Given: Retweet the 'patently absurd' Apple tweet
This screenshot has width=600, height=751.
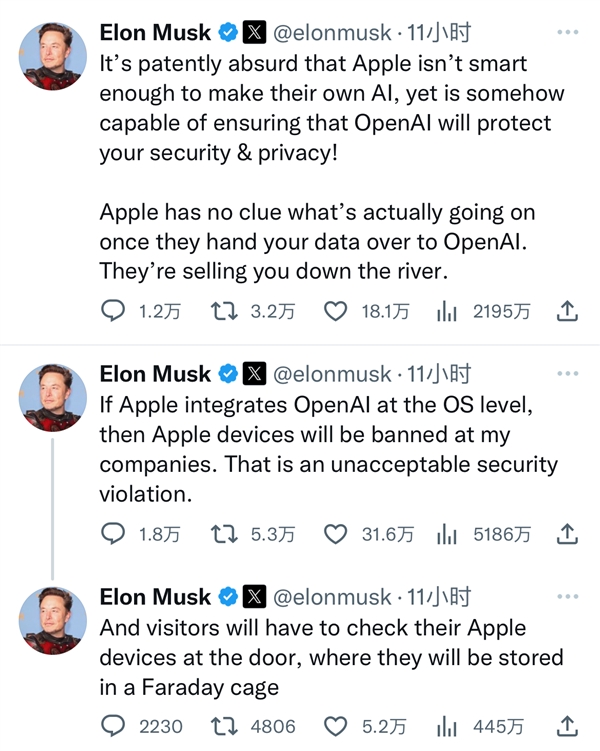Looking at the screenshot, I should [x=224, y=312].
